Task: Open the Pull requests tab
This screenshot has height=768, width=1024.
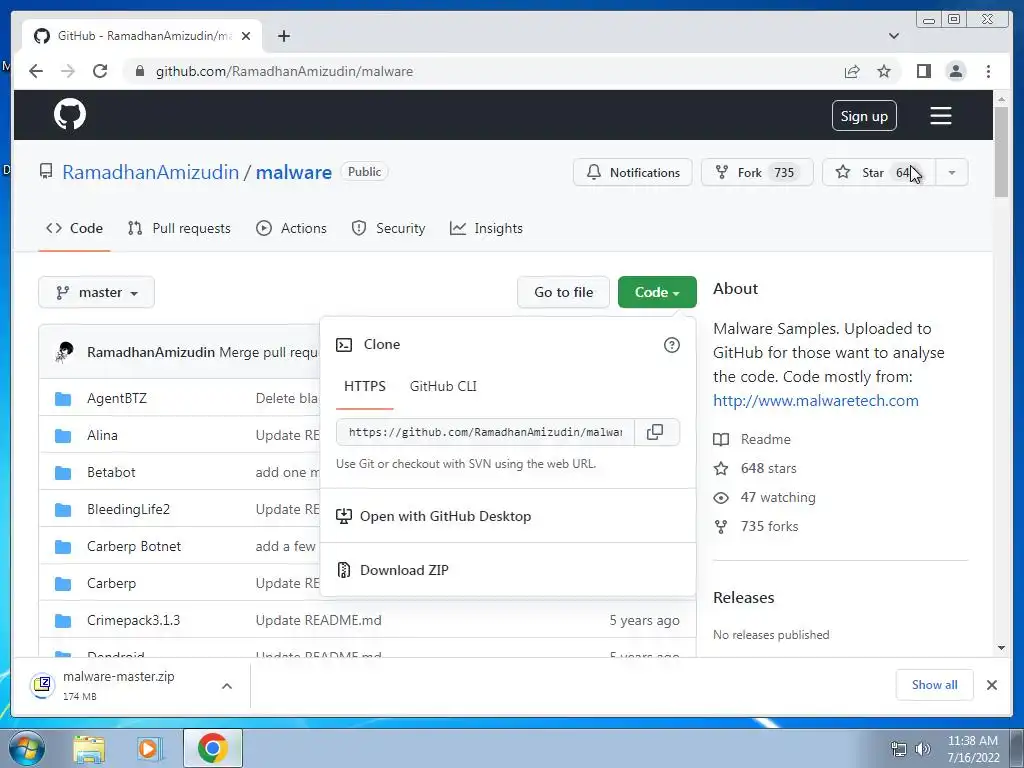Action: 180,229
